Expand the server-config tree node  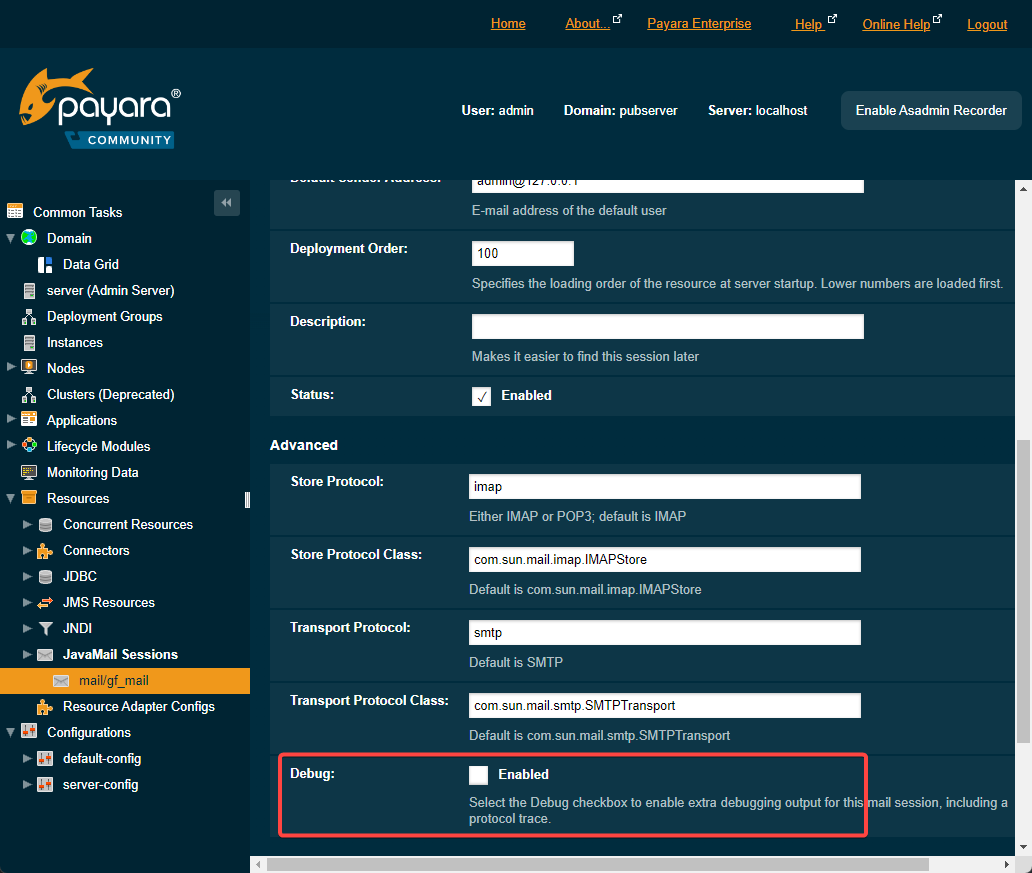tap(27, 784)
